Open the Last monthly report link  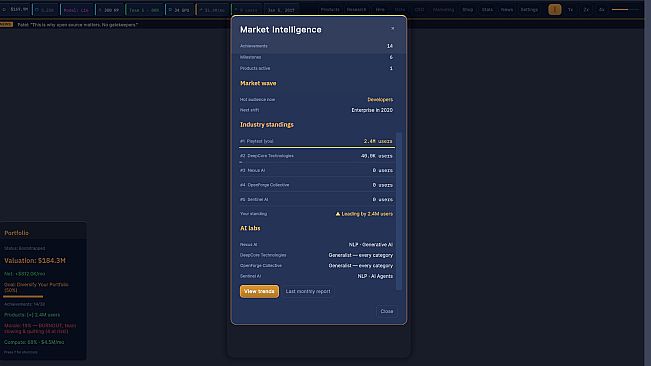pos(308,291)
